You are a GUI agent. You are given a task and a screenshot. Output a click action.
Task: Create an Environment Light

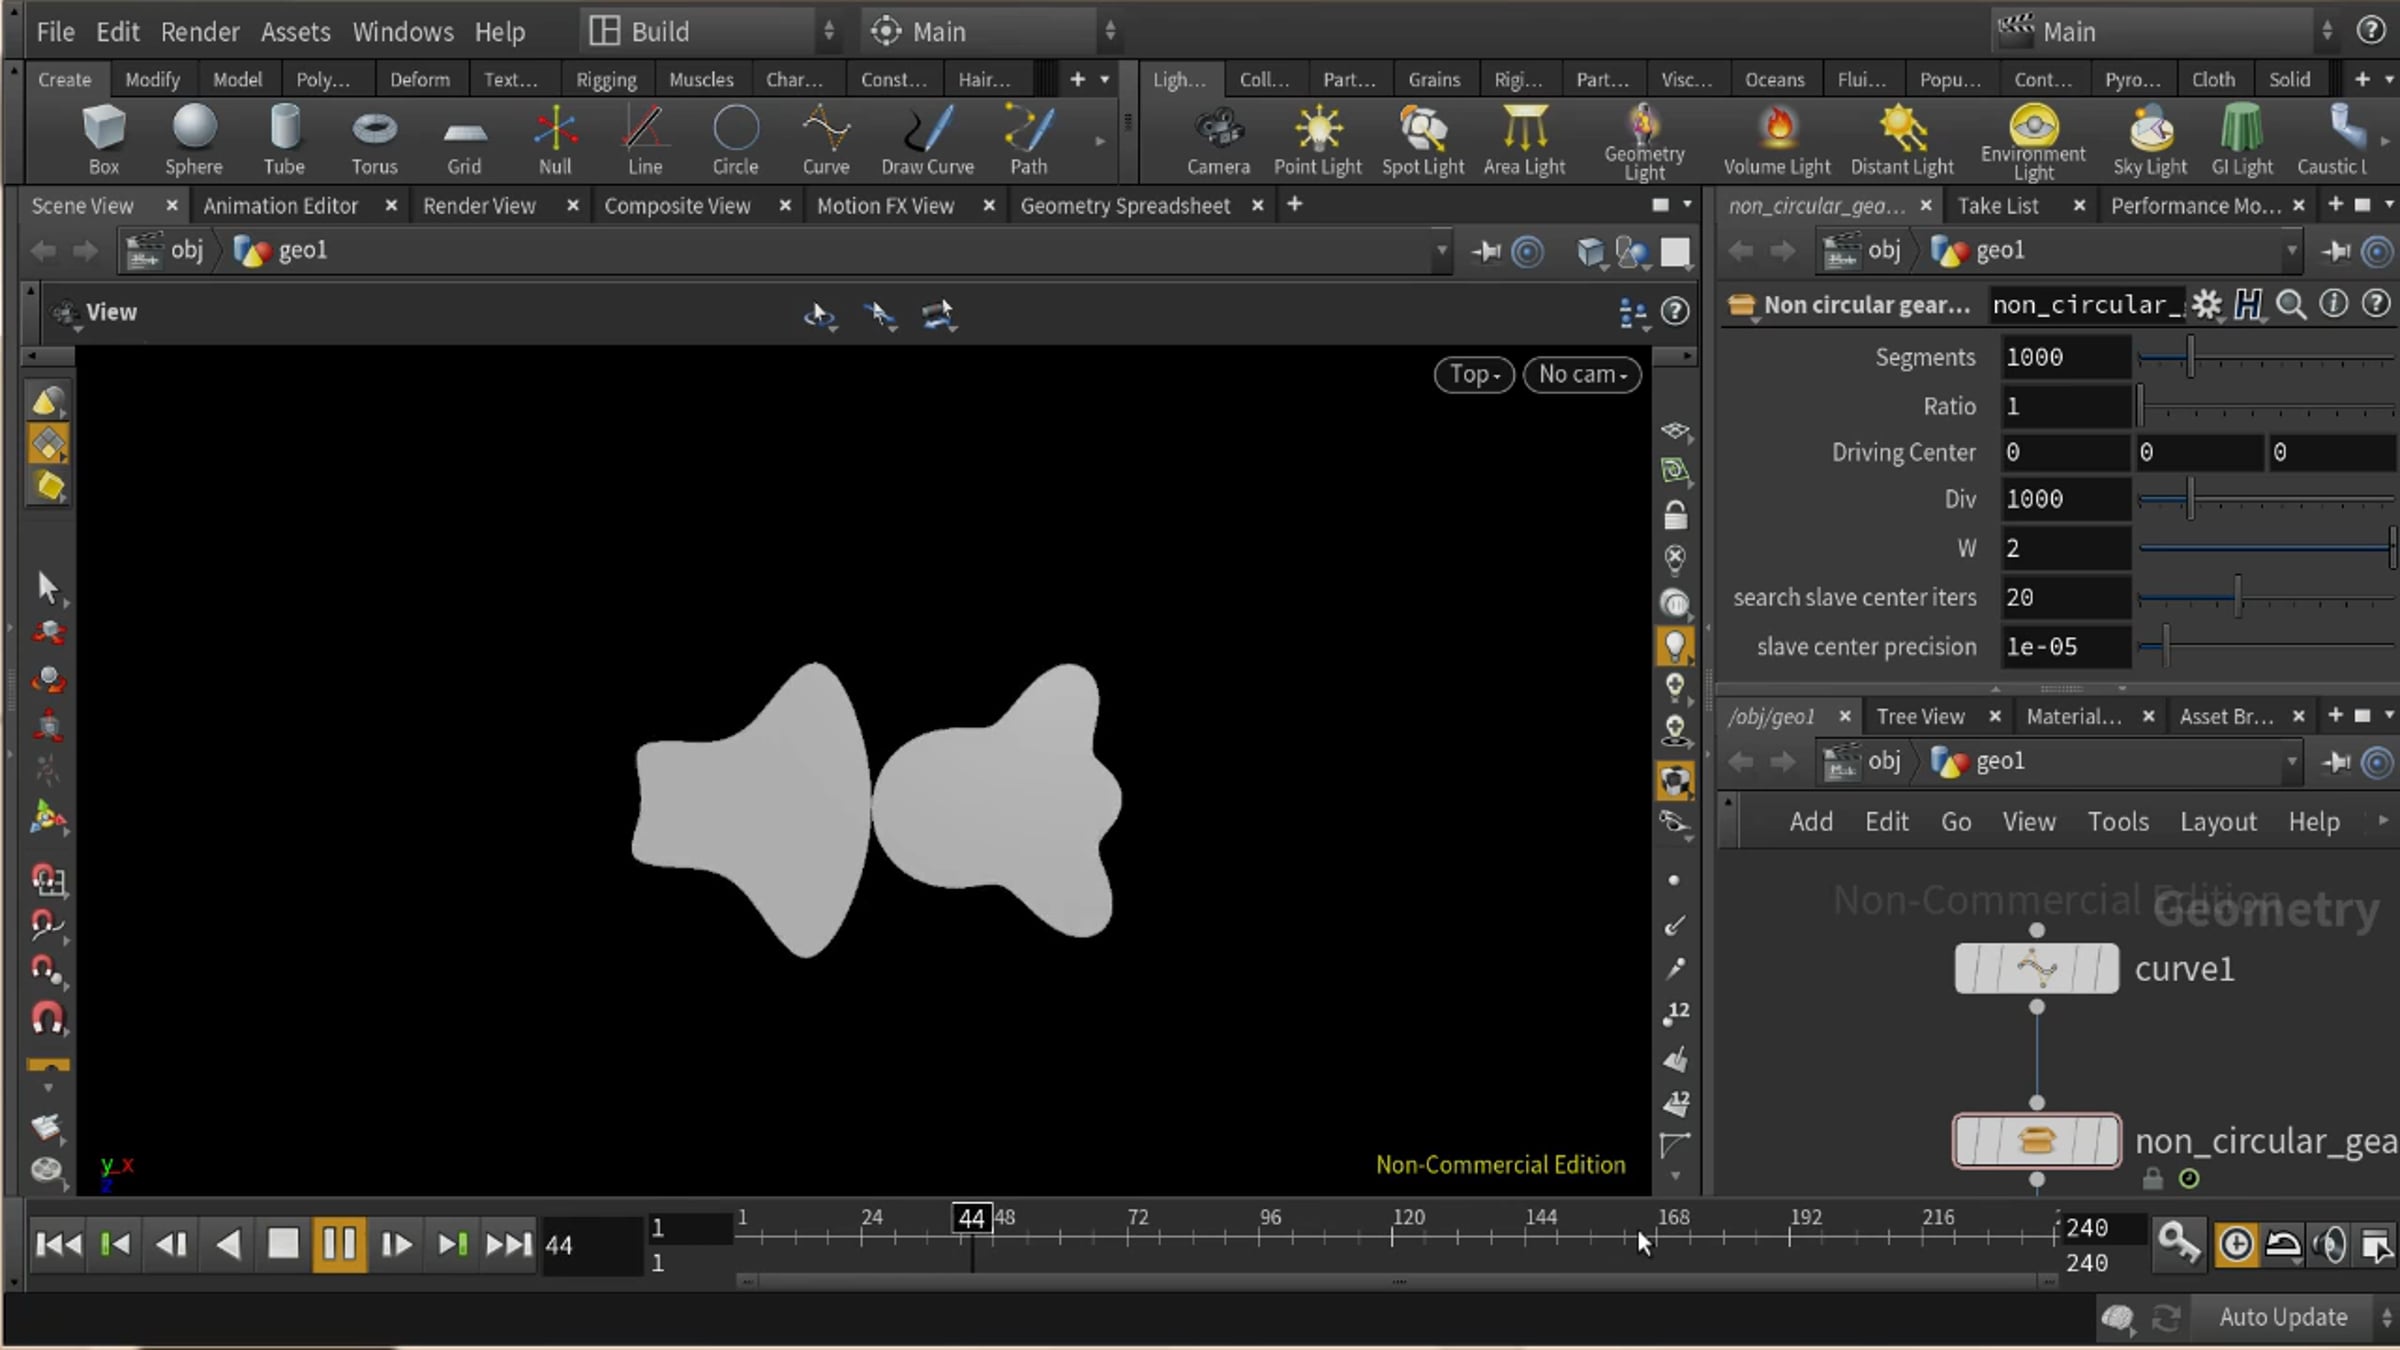coord(2033,142)
